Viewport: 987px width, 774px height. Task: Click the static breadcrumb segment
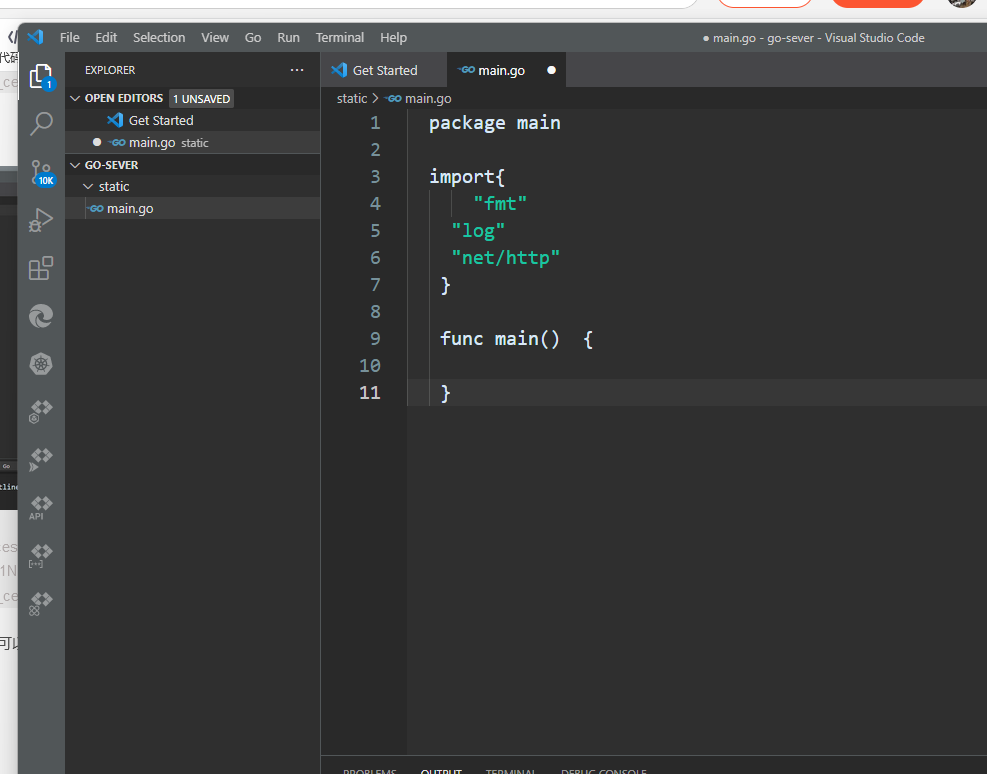(352, 98)
